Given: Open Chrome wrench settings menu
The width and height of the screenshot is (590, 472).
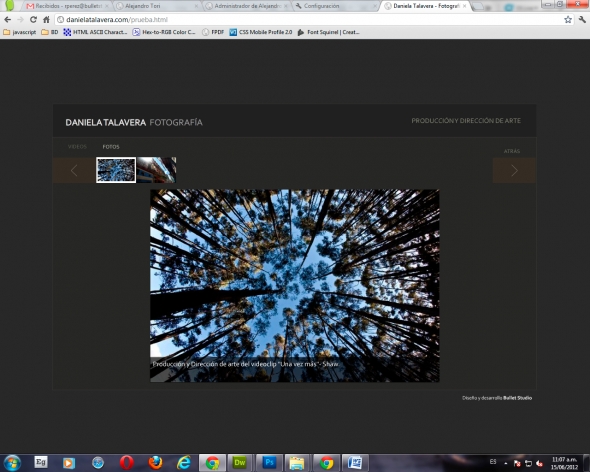Looking at the screenshot, I should click(x=582, y=20).
